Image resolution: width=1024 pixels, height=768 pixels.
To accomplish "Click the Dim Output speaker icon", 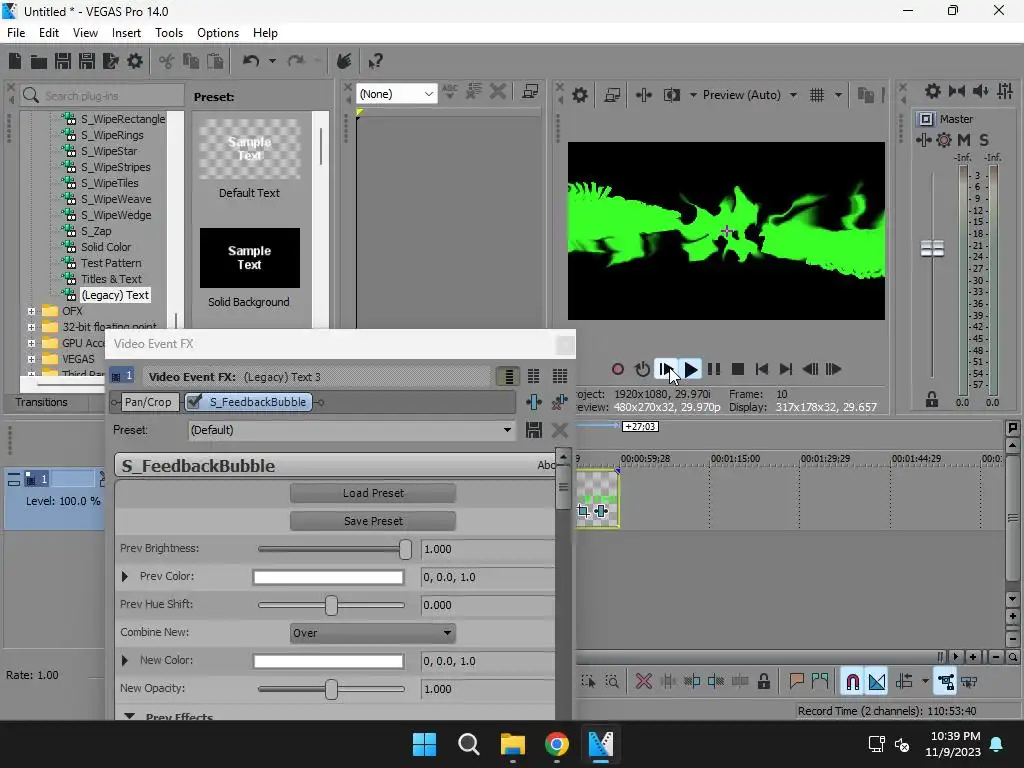I will click(x=981, y=91).
